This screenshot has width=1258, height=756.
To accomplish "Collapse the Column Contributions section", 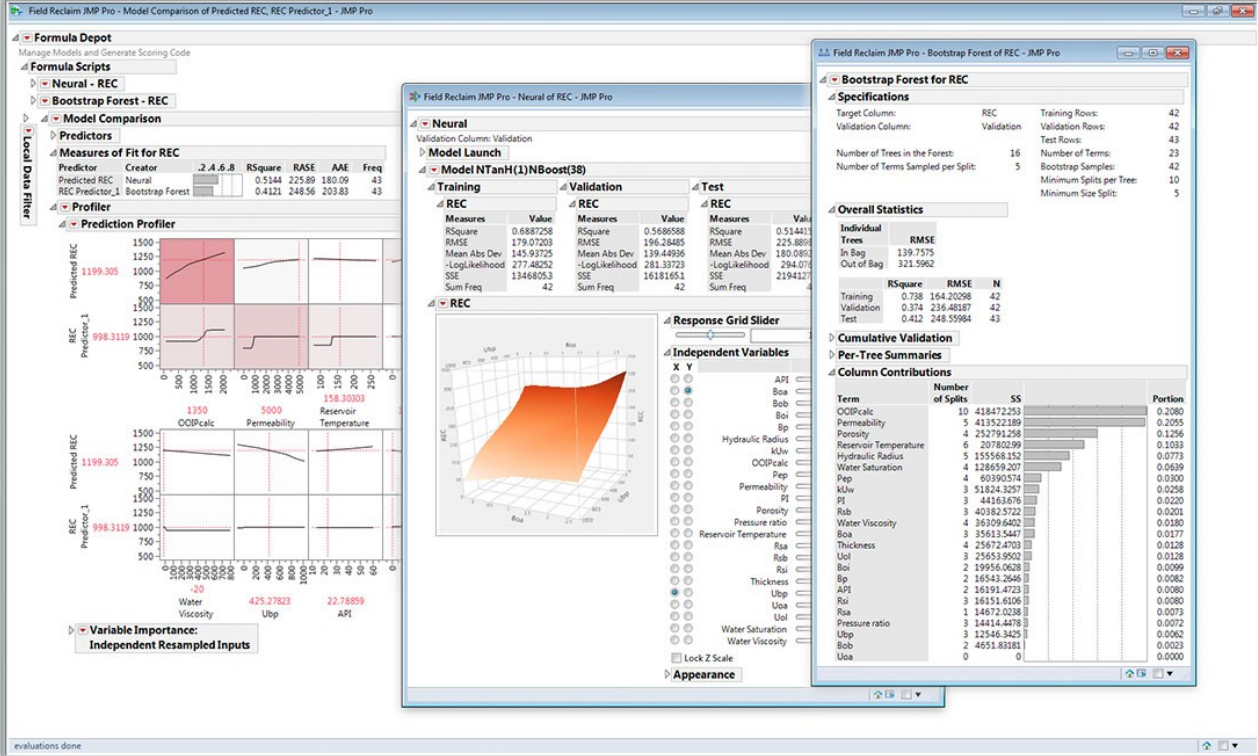I will pos(831,372).
